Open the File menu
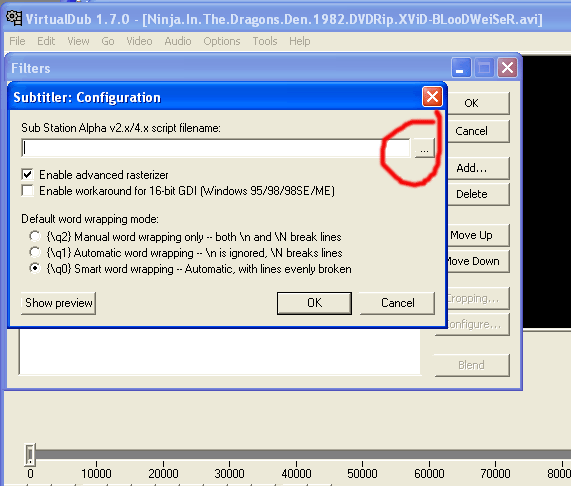Viewport: 571px width, 486px height. [17, 41]
